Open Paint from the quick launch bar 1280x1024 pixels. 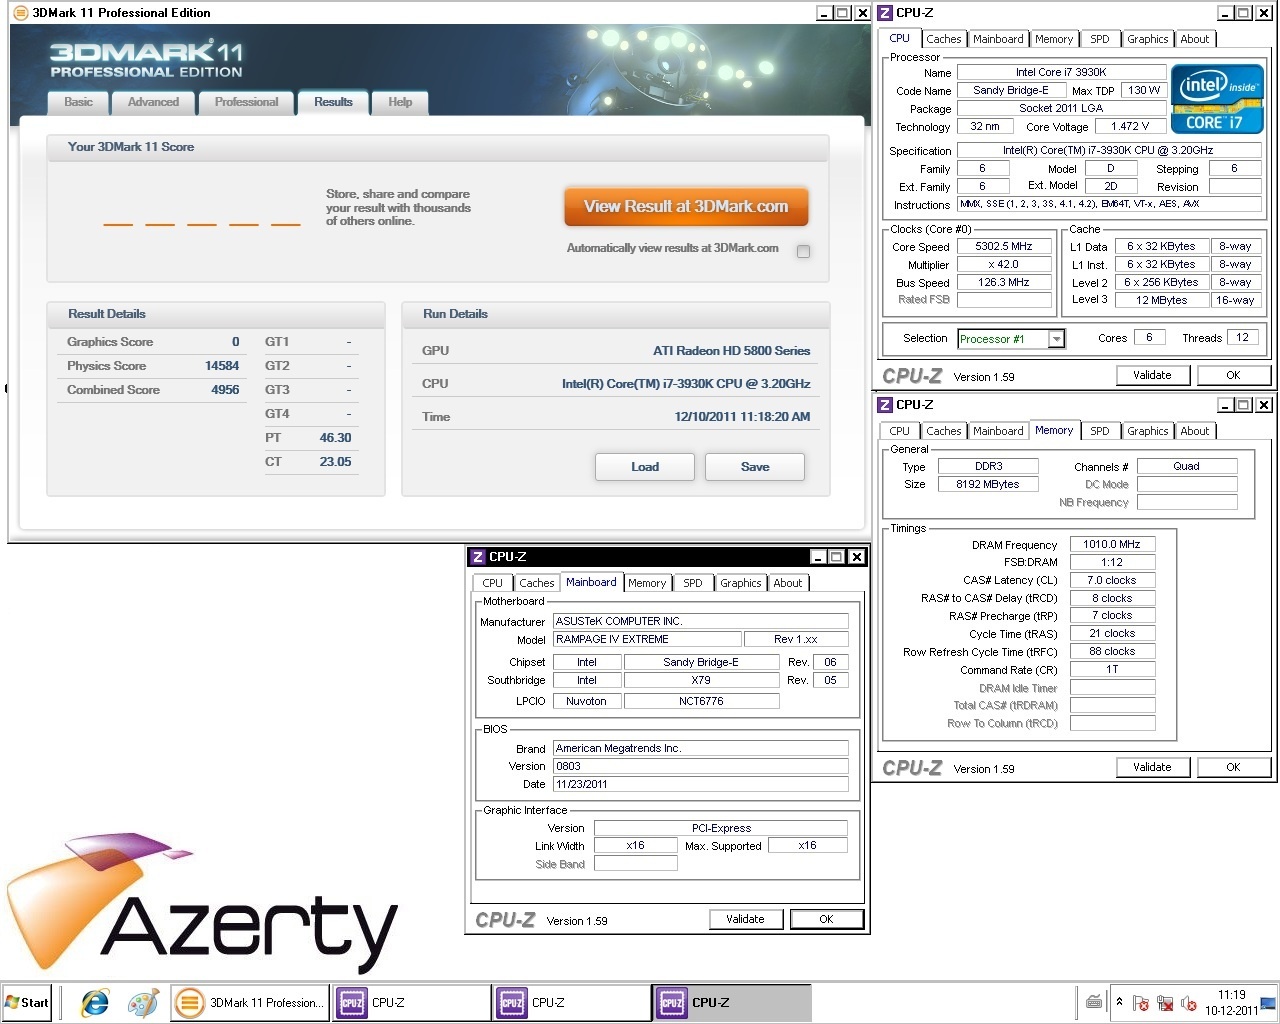pos(143,1002)
